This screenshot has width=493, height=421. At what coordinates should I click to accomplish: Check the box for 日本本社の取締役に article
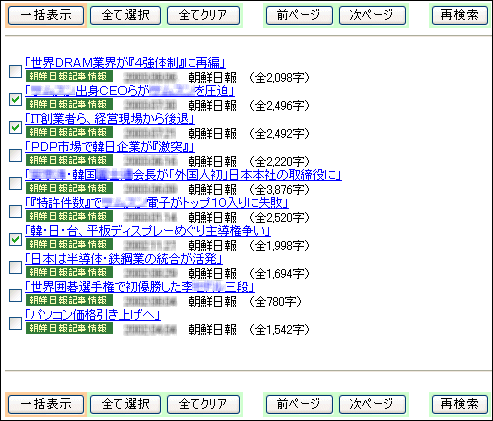[15, 183]
